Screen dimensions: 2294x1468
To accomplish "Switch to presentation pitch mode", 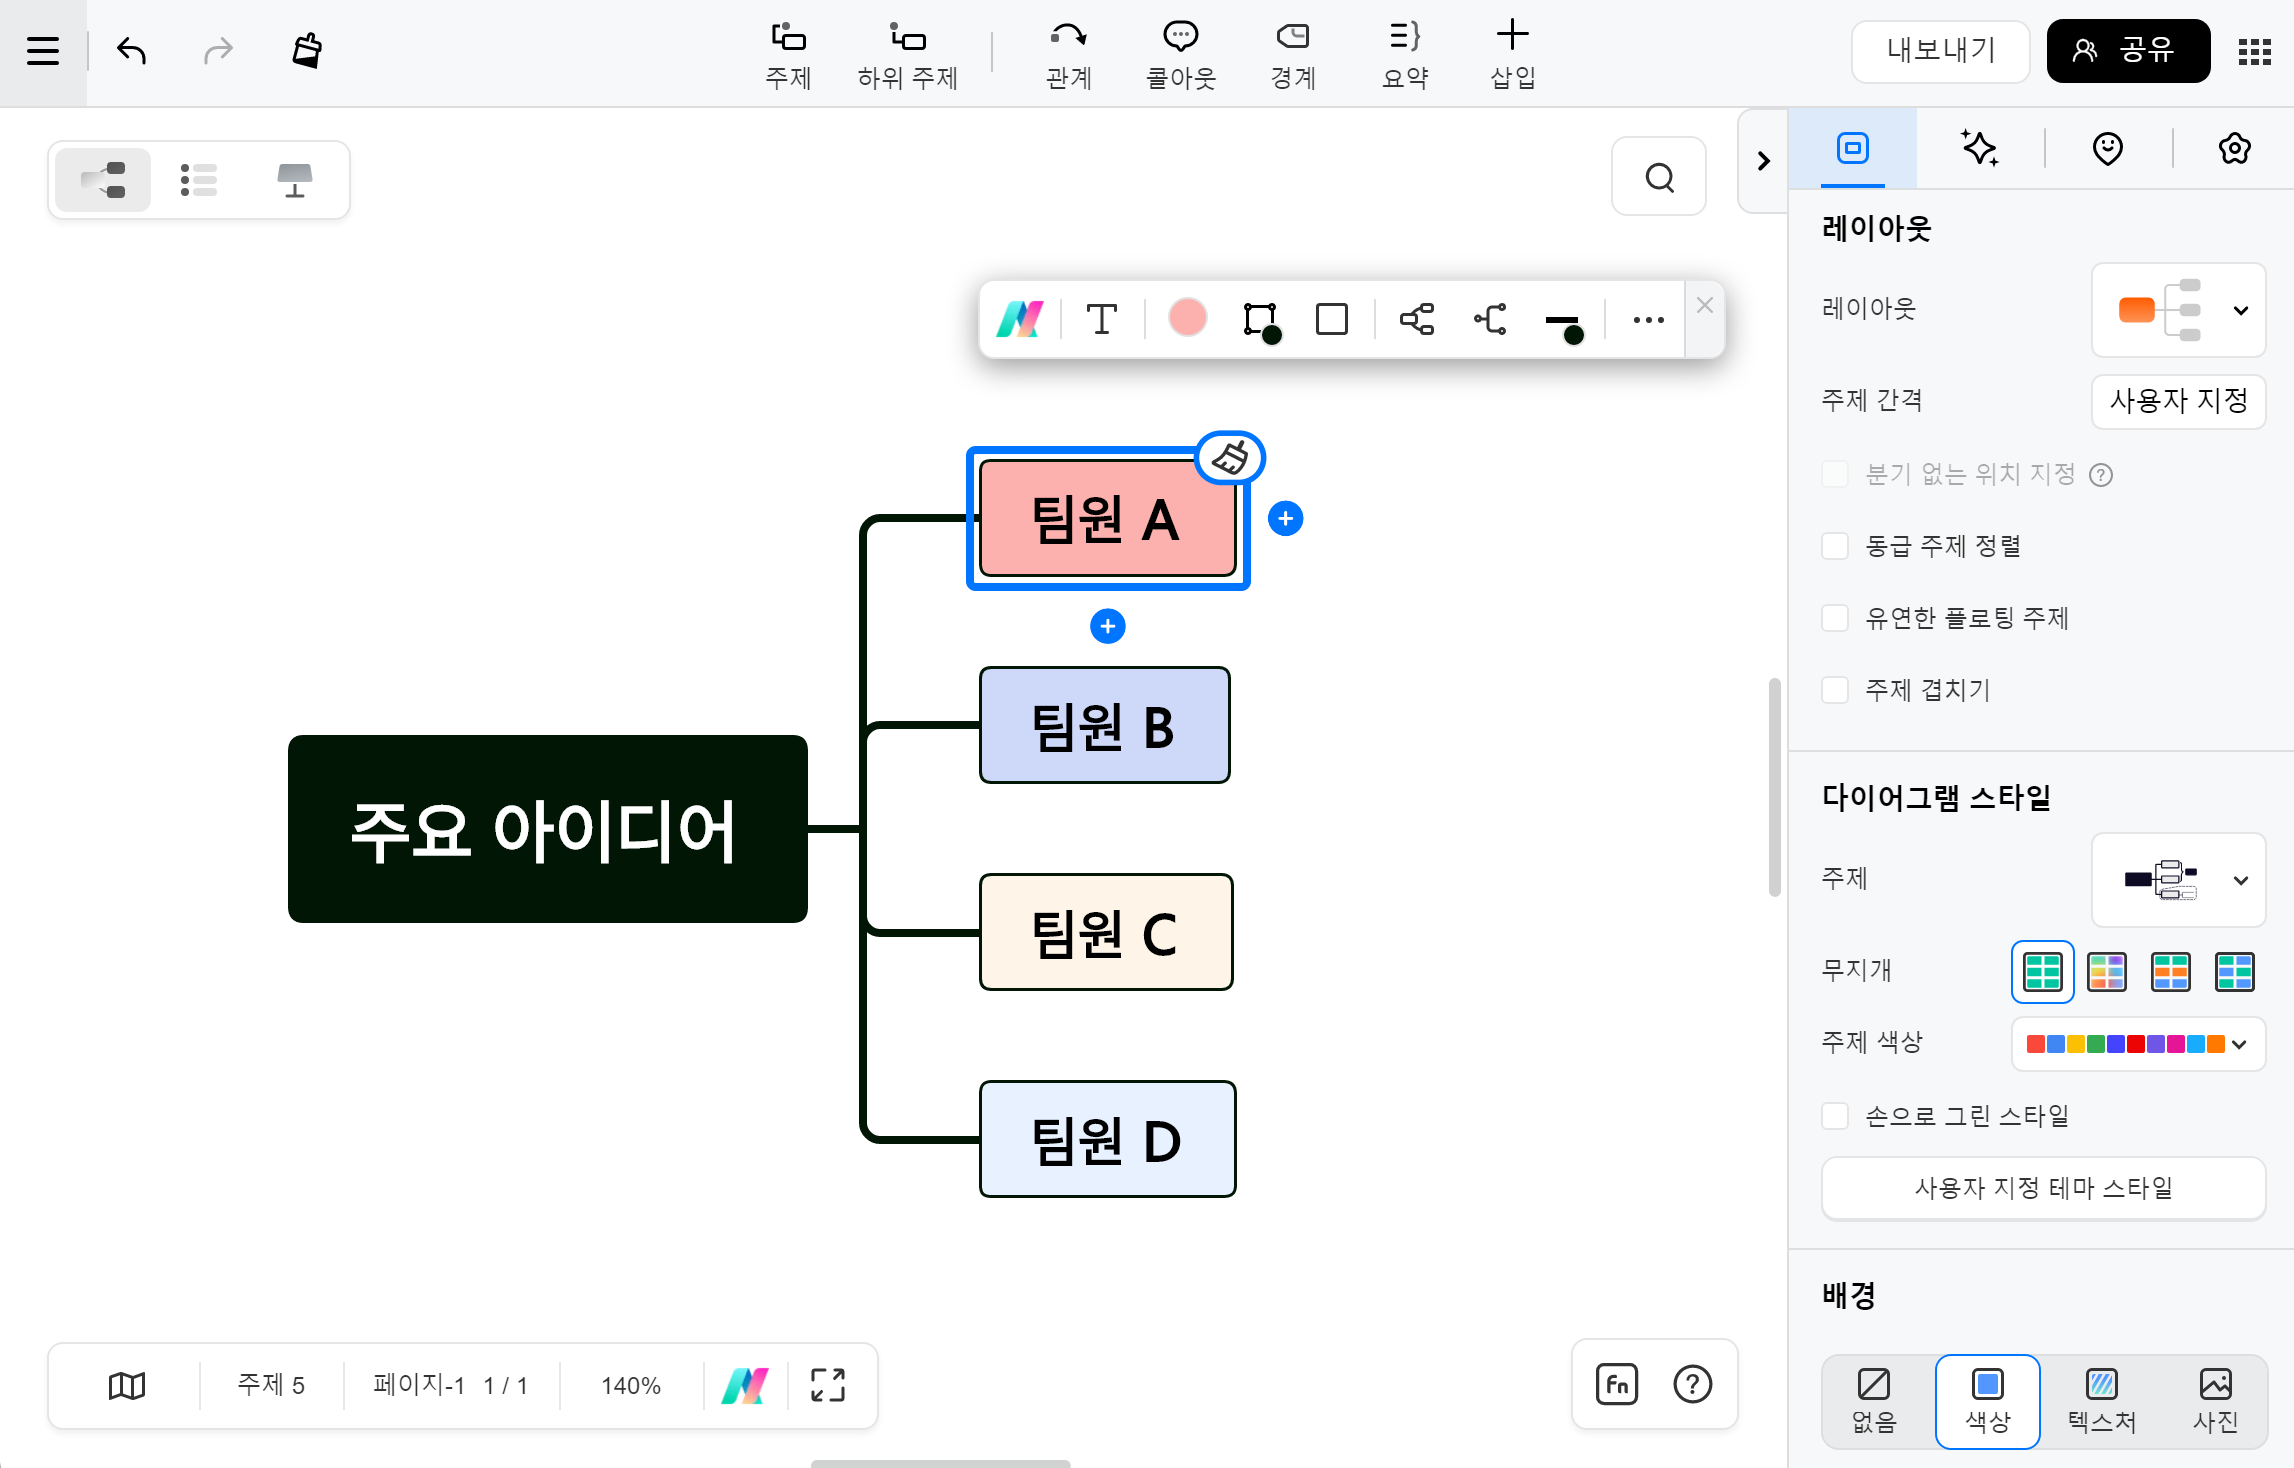I will [x=295, y=180].
